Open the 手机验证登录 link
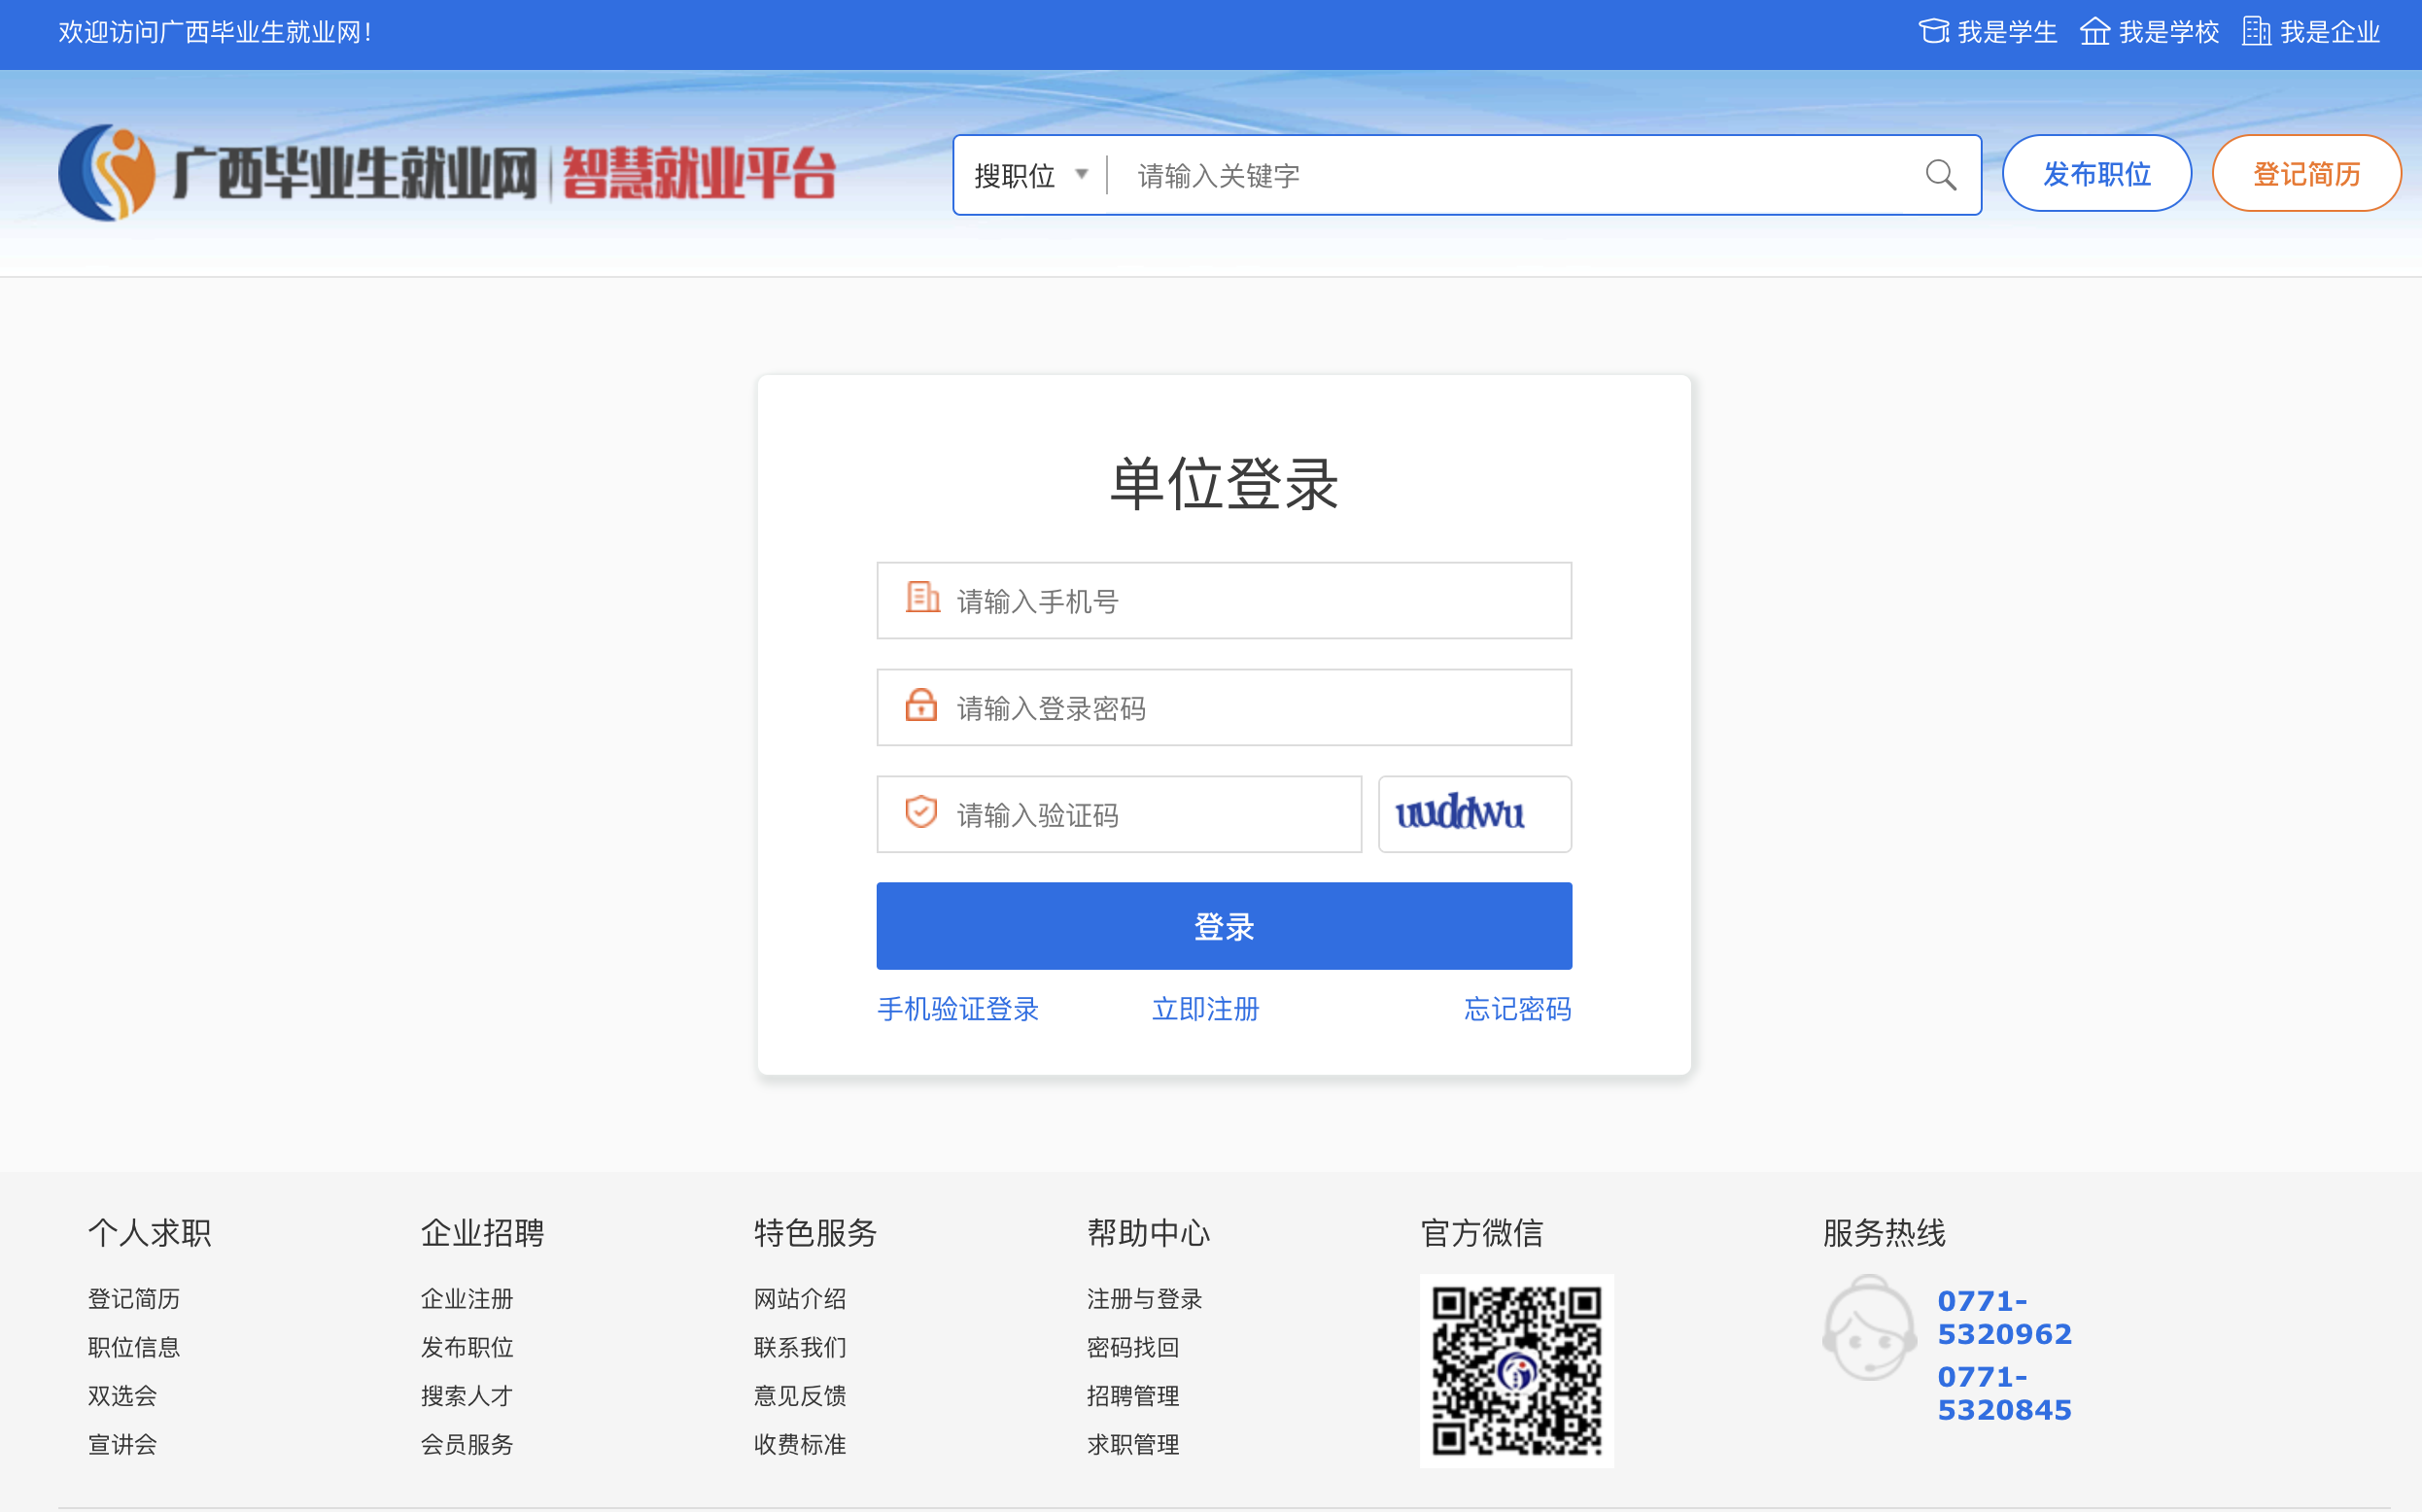 tap(957, 1009)
